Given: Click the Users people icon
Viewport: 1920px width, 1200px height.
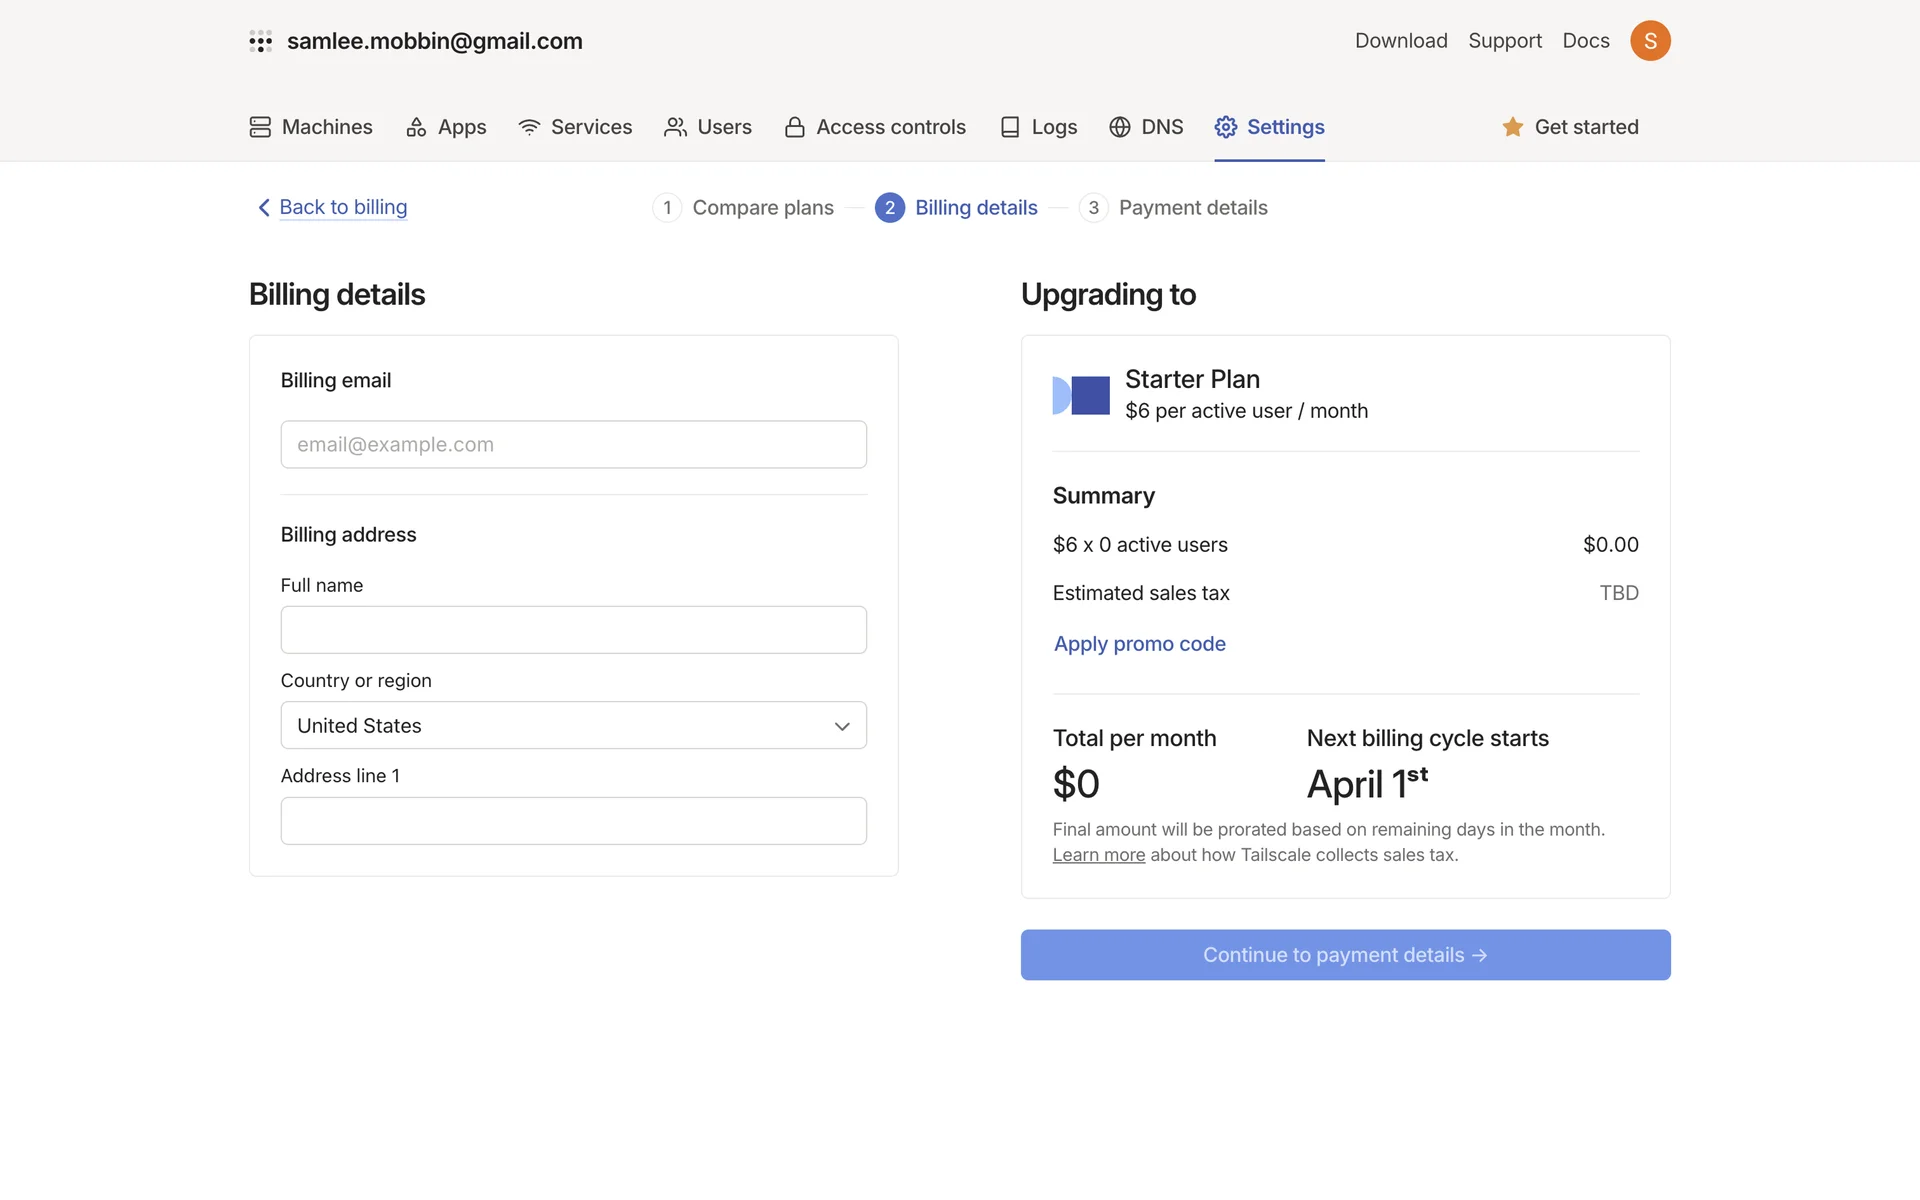Looking at the screenshot, I should (675, 127).
